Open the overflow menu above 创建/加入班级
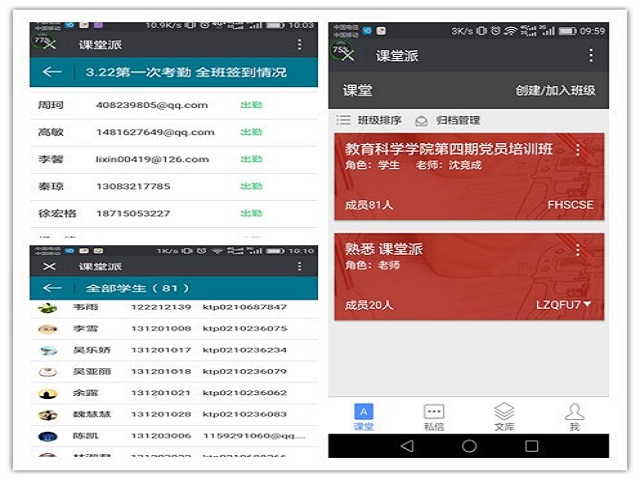Screen dimensions: 640x480 click(590, 55)
